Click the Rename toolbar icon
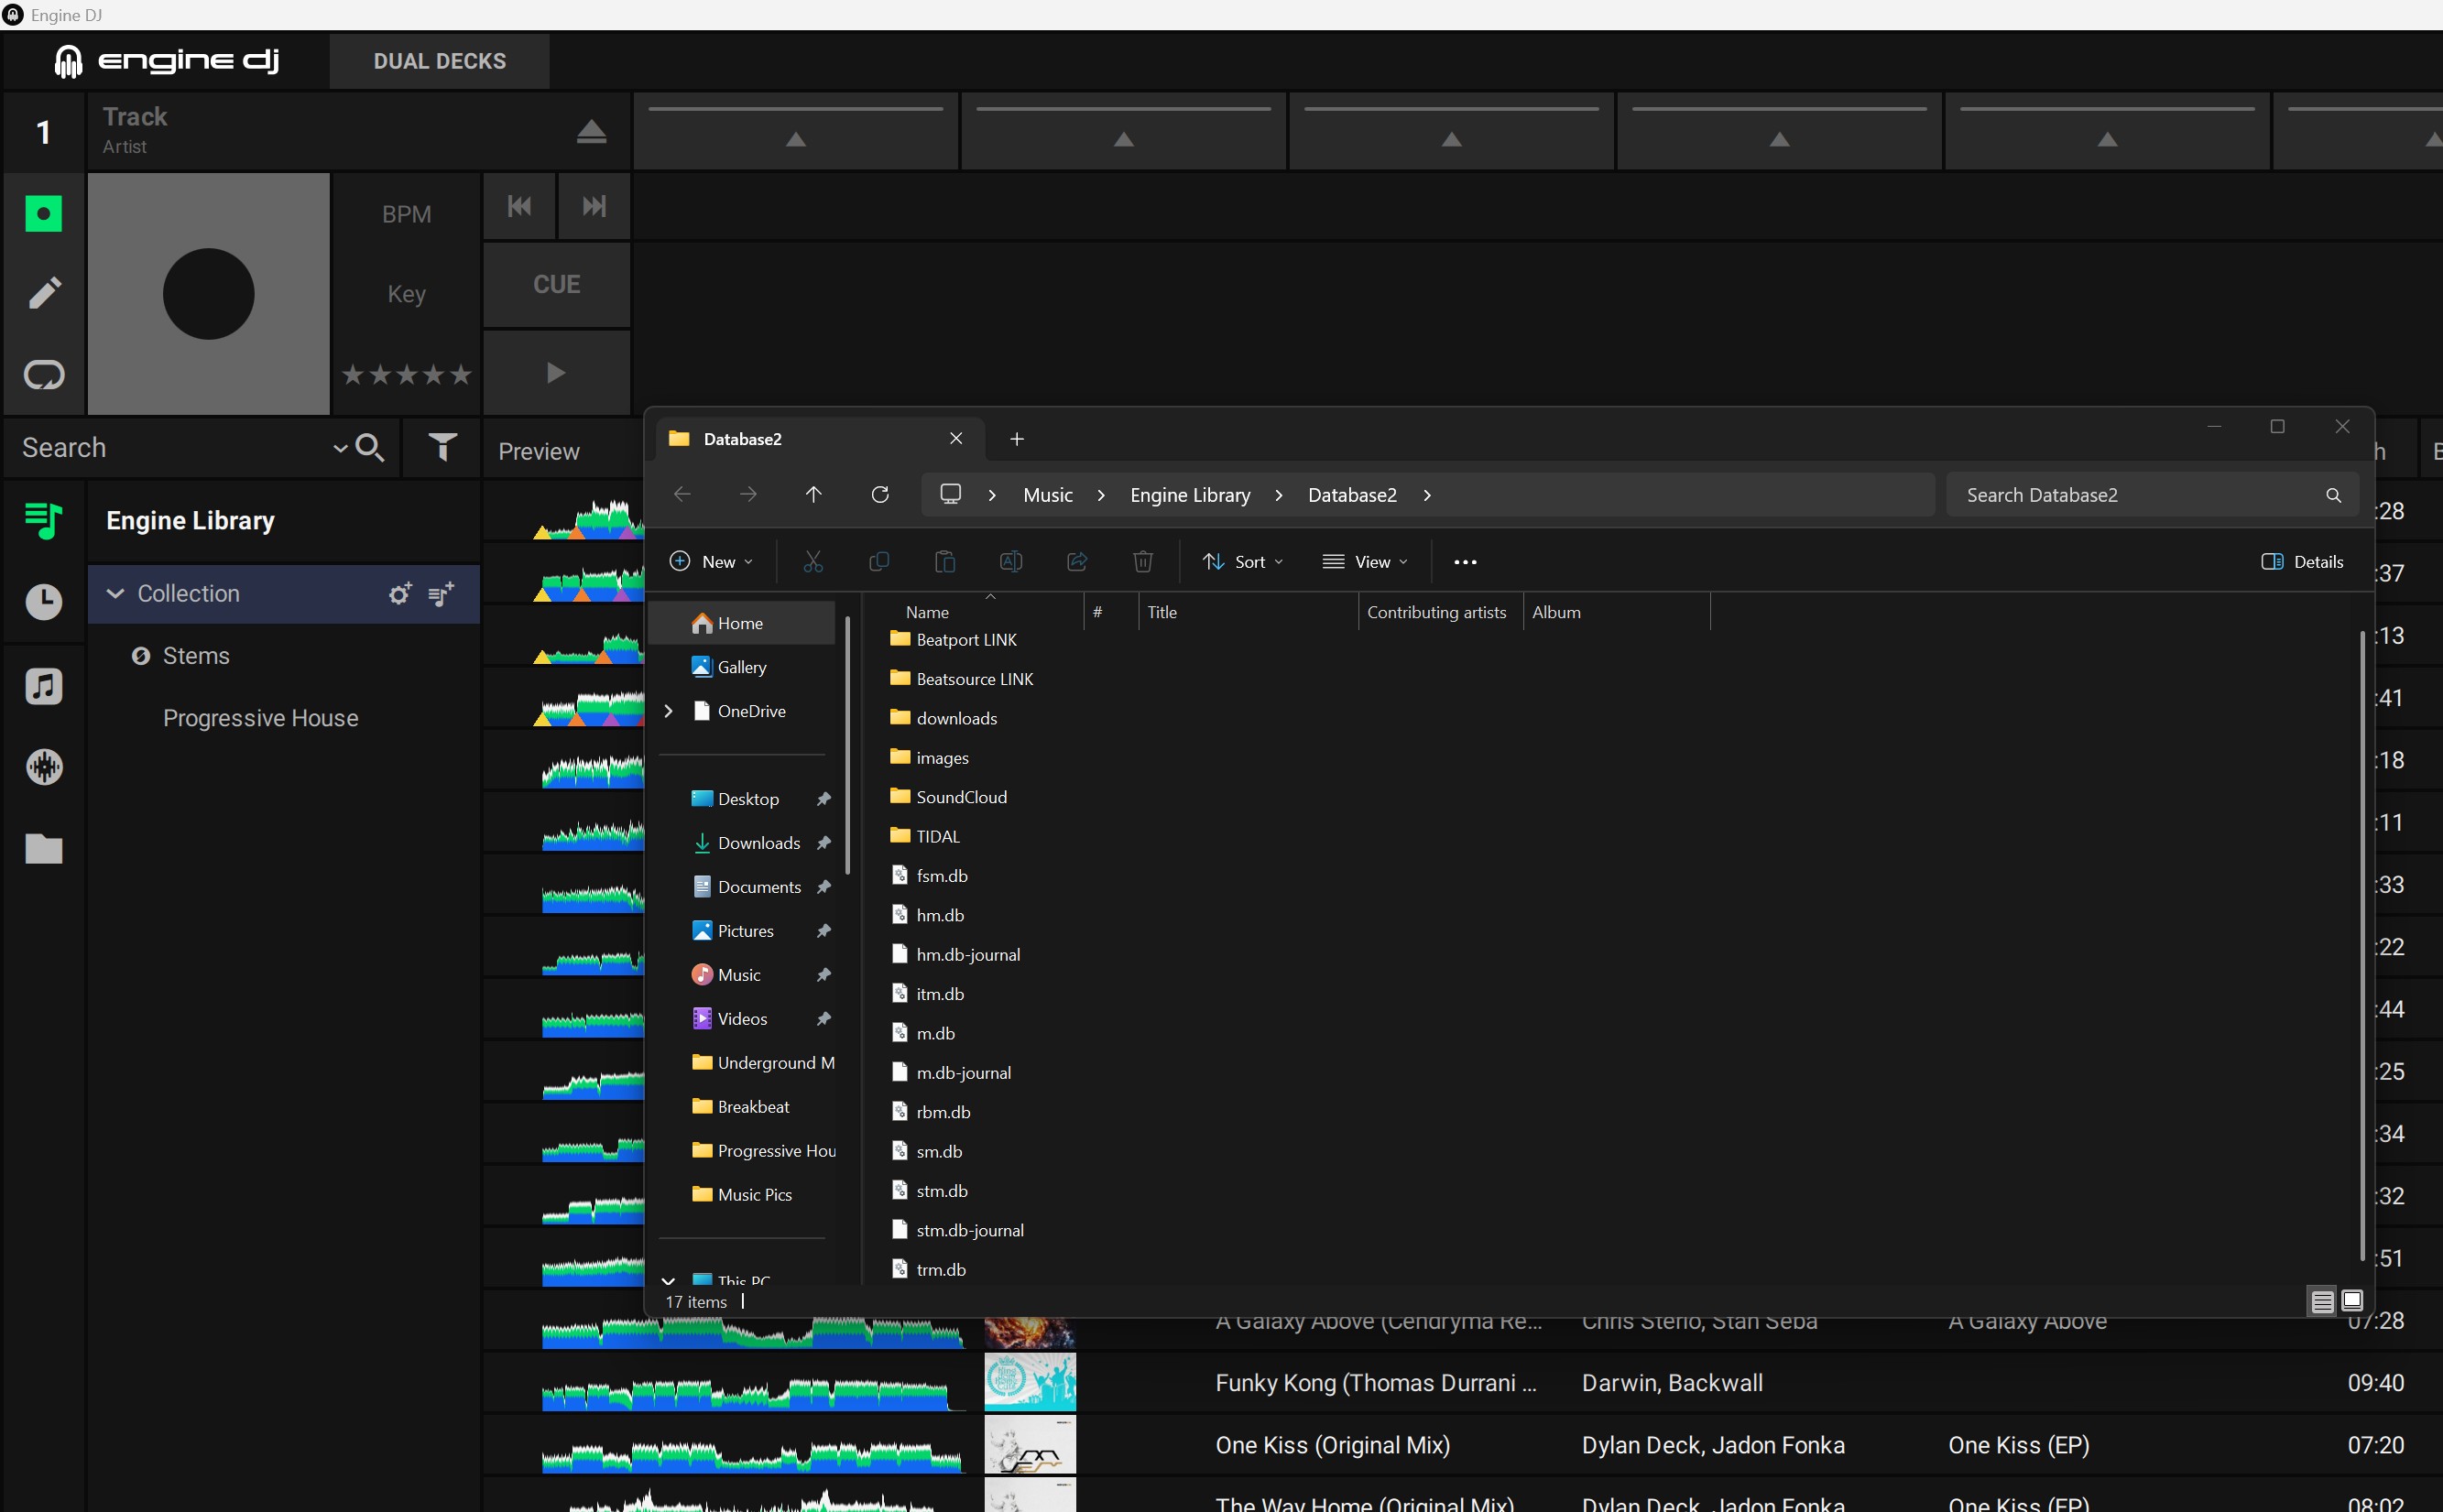2443x1512 pixels. (x=1011, y=562)
